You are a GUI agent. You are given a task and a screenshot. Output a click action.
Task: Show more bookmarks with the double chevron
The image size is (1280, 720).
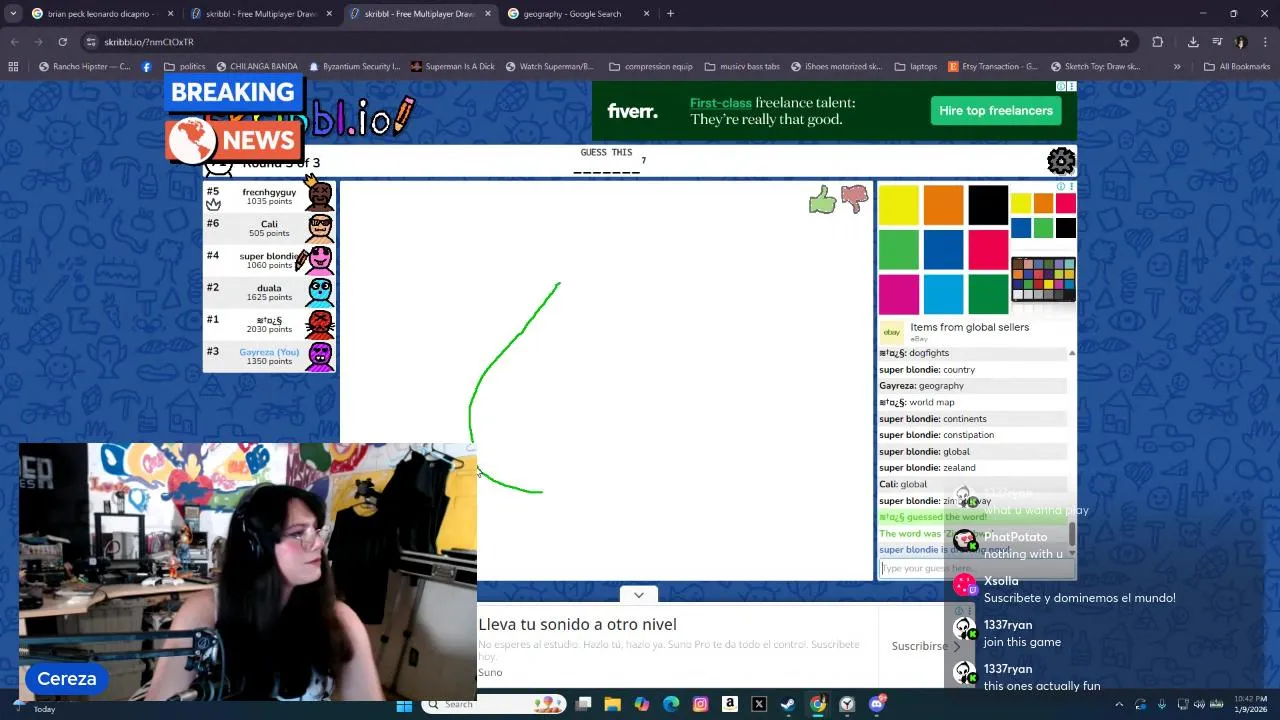(1177, 67)
